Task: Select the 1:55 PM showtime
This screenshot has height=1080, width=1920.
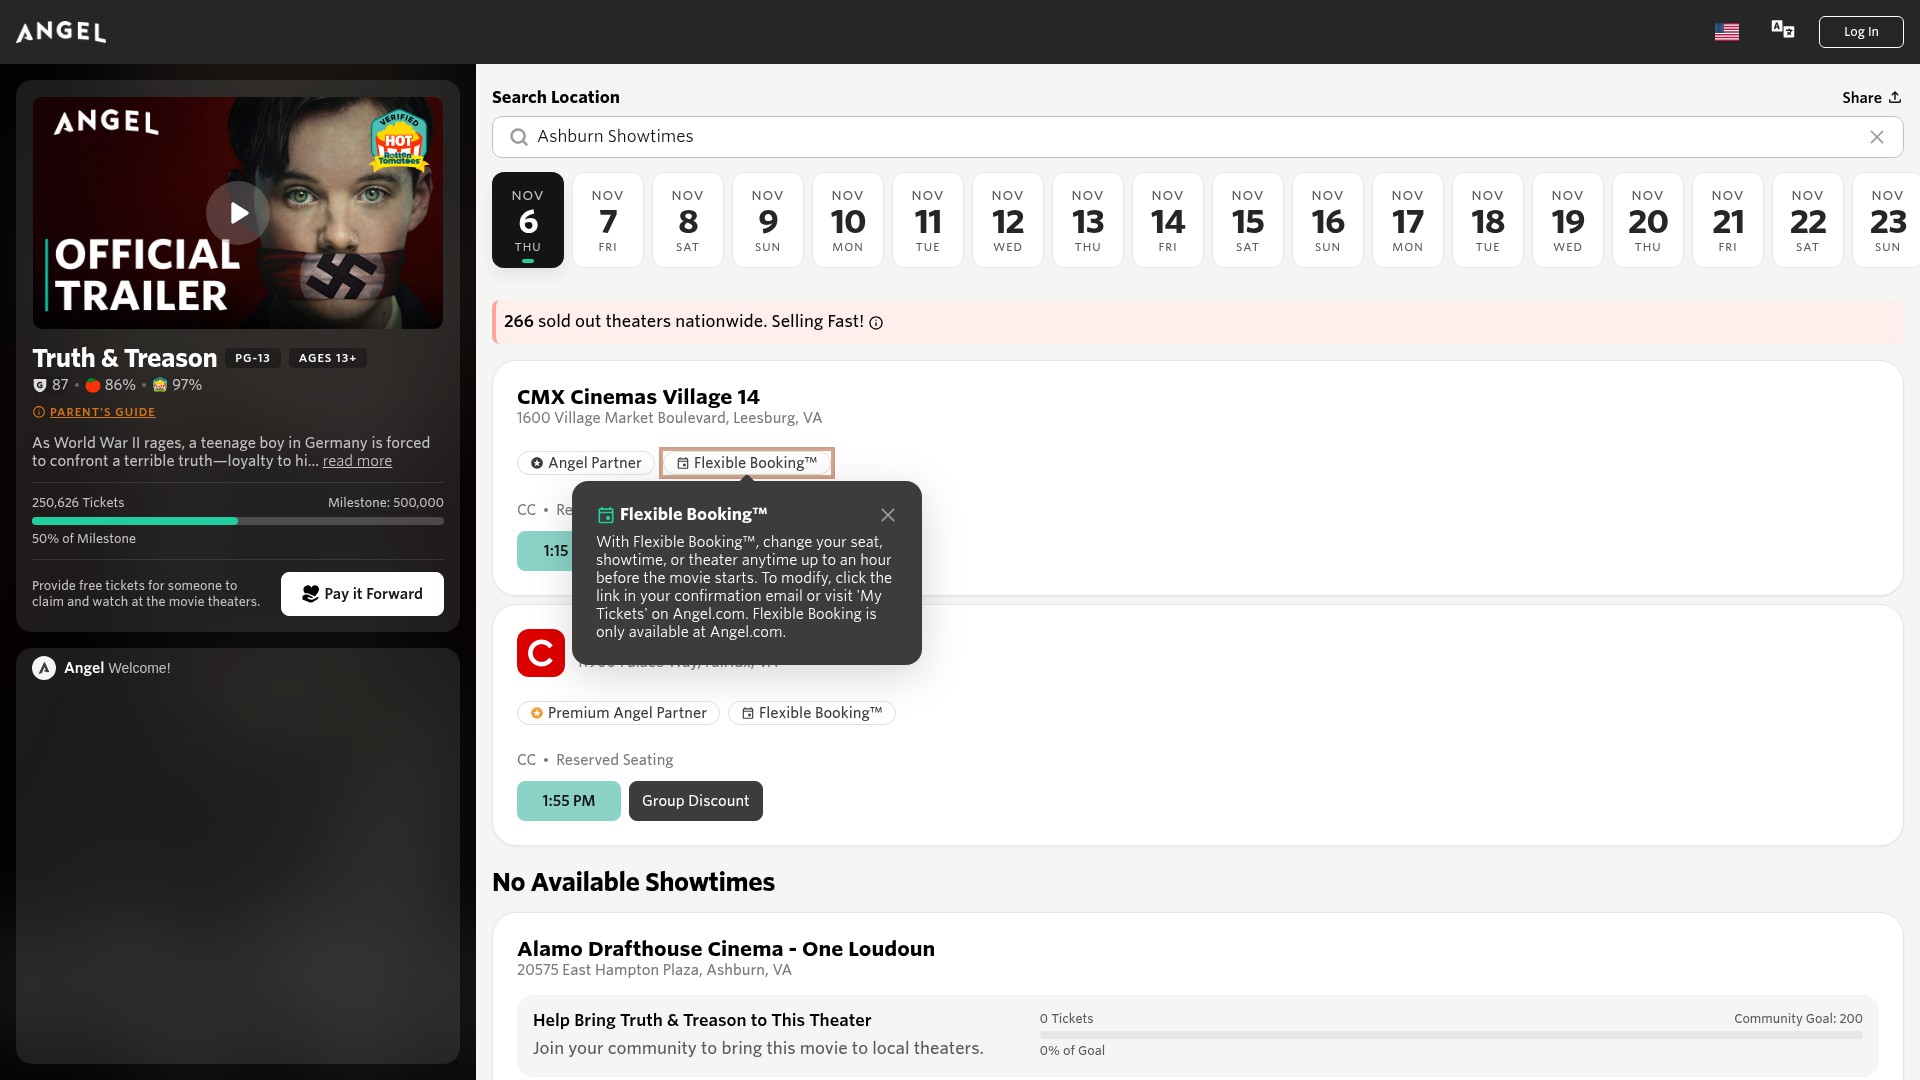Action: (x=569, y=801)
